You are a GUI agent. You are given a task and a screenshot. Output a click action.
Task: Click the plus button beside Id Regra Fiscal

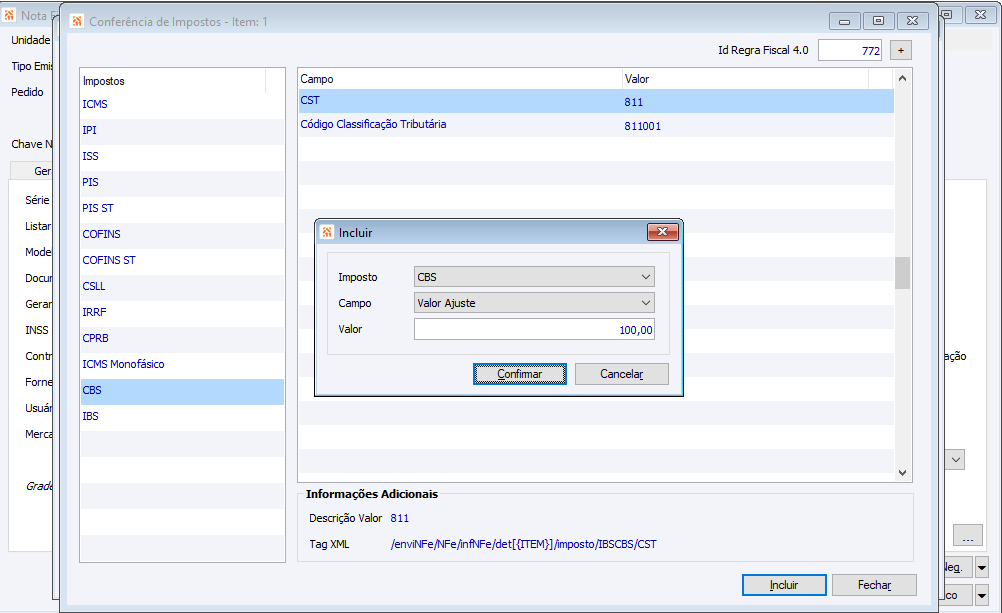click(901, 50)
